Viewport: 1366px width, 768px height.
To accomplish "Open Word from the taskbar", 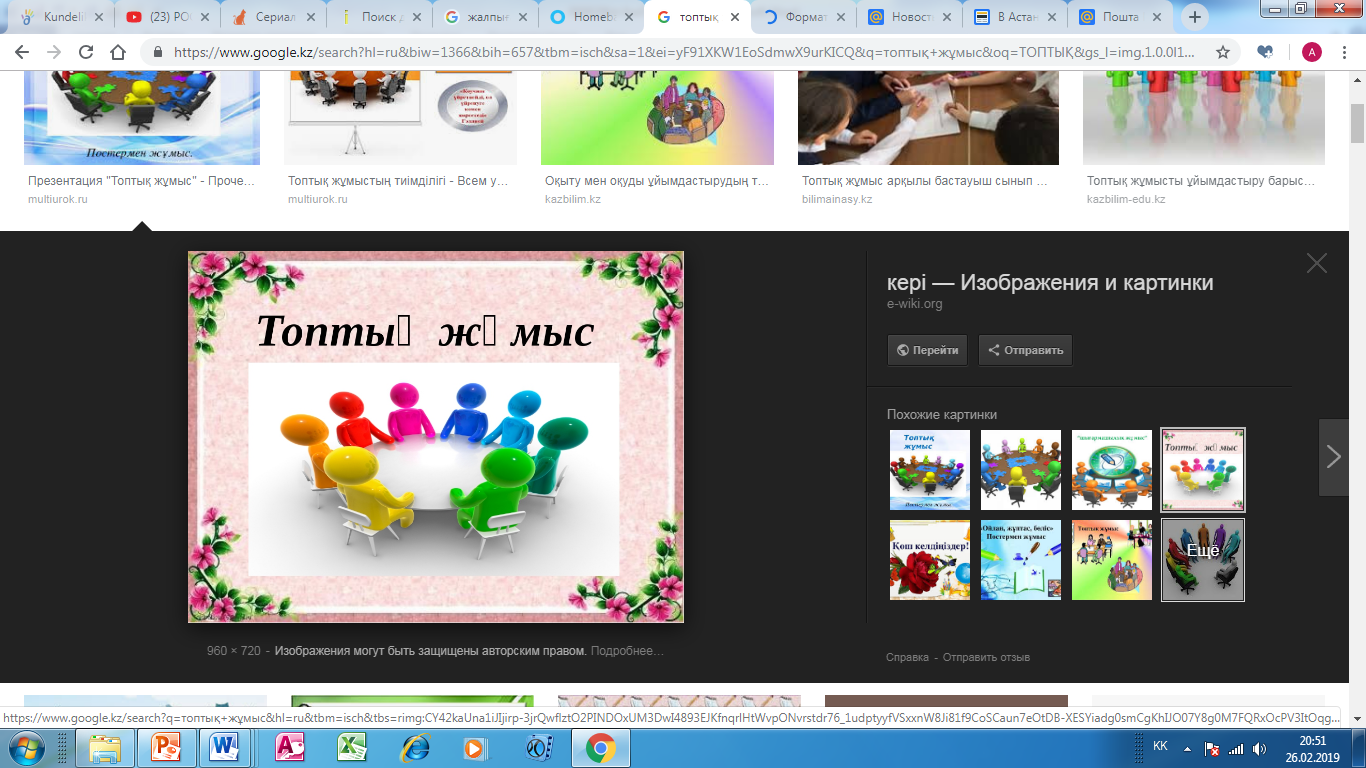I will [225, 748].
